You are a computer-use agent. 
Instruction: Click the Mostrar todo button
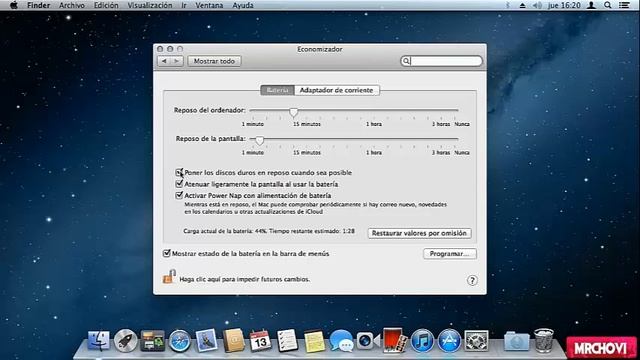pos(214,61)
